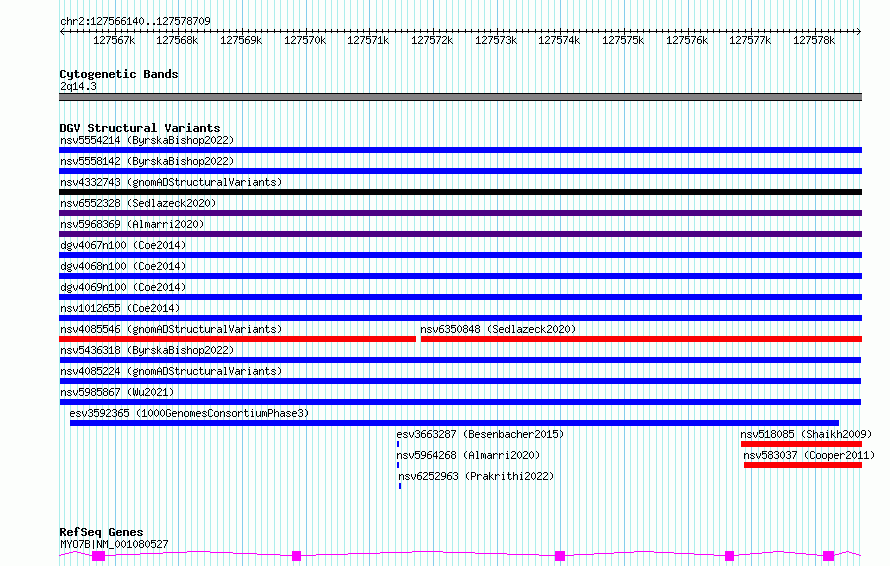Click the red nsv518085 Shaikh2009 bar
This screenshot has height=566, width=890.
(801, 444)
